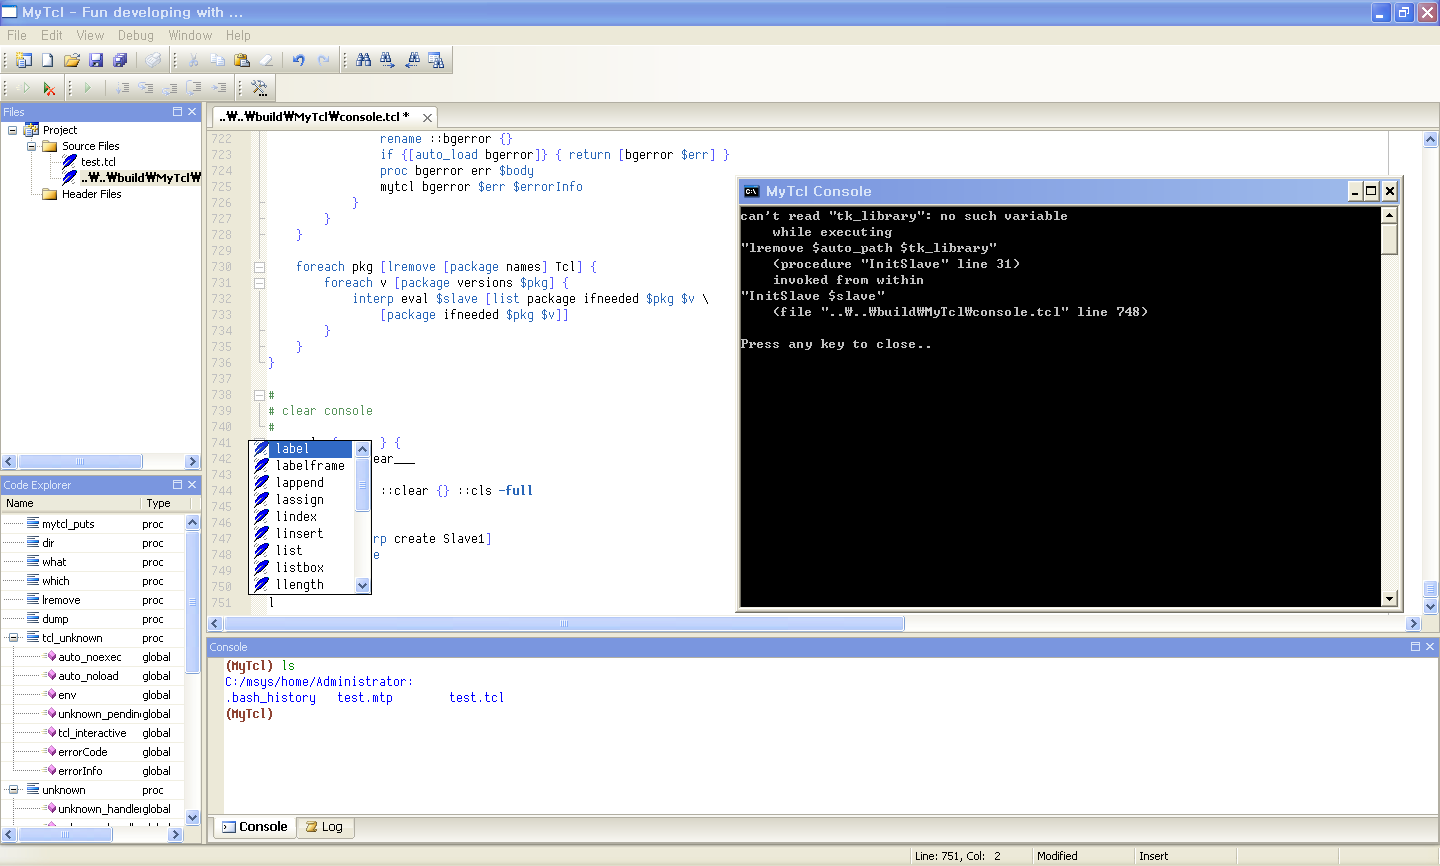
Task: Click the Save All icon
Action: coord(120,60)
